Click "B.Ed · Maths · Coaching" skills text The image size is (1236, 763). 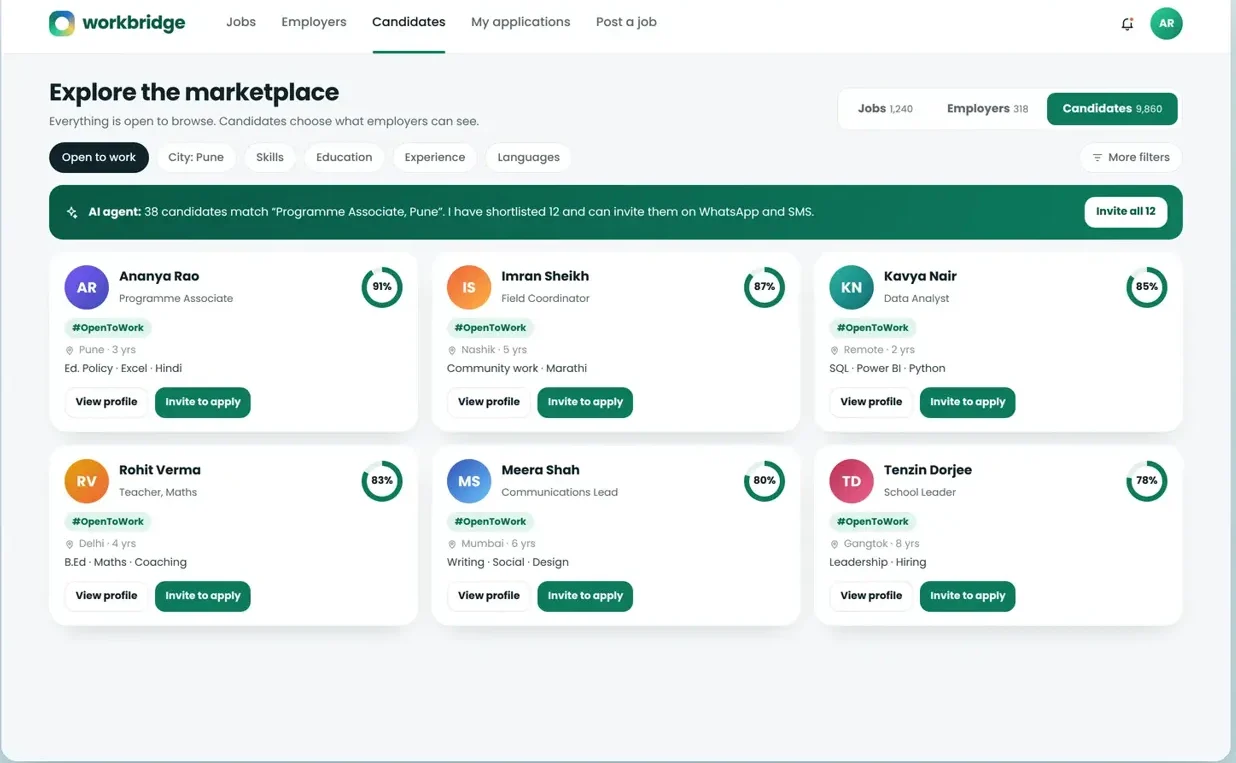(126, 563)
